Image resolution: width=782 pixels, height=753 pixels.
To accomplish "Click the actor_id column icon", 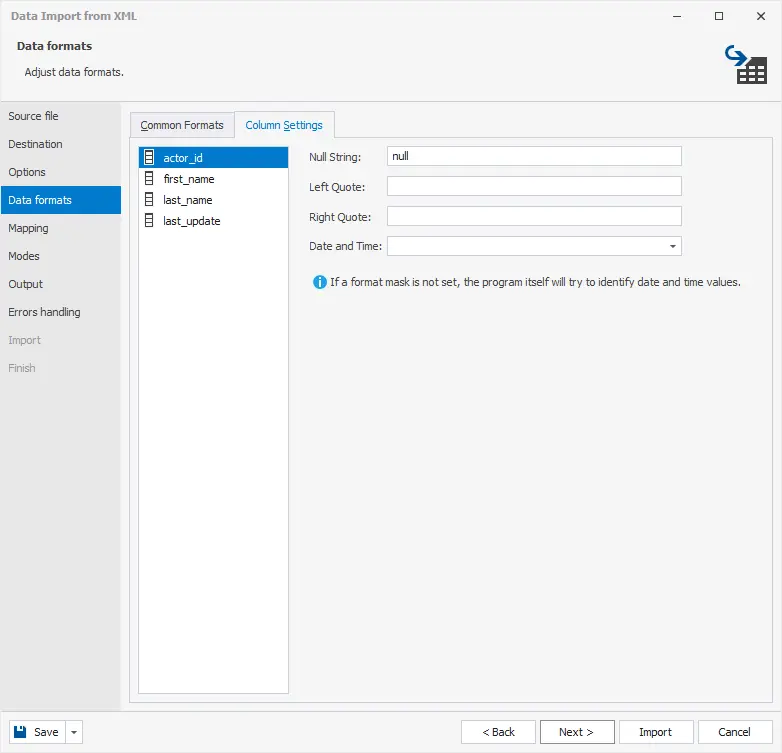I will tap(149, 158).
